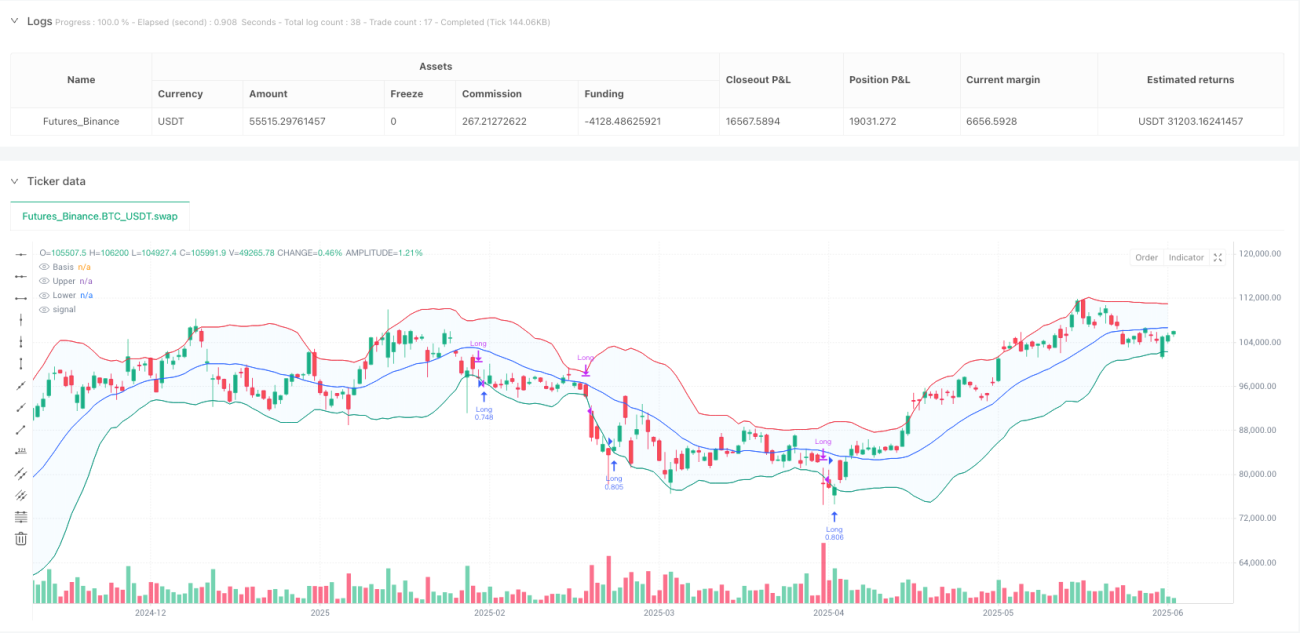Screen dimensions: 1300x633
Task: Collapse the Logs section
Action: coord(15,21)
